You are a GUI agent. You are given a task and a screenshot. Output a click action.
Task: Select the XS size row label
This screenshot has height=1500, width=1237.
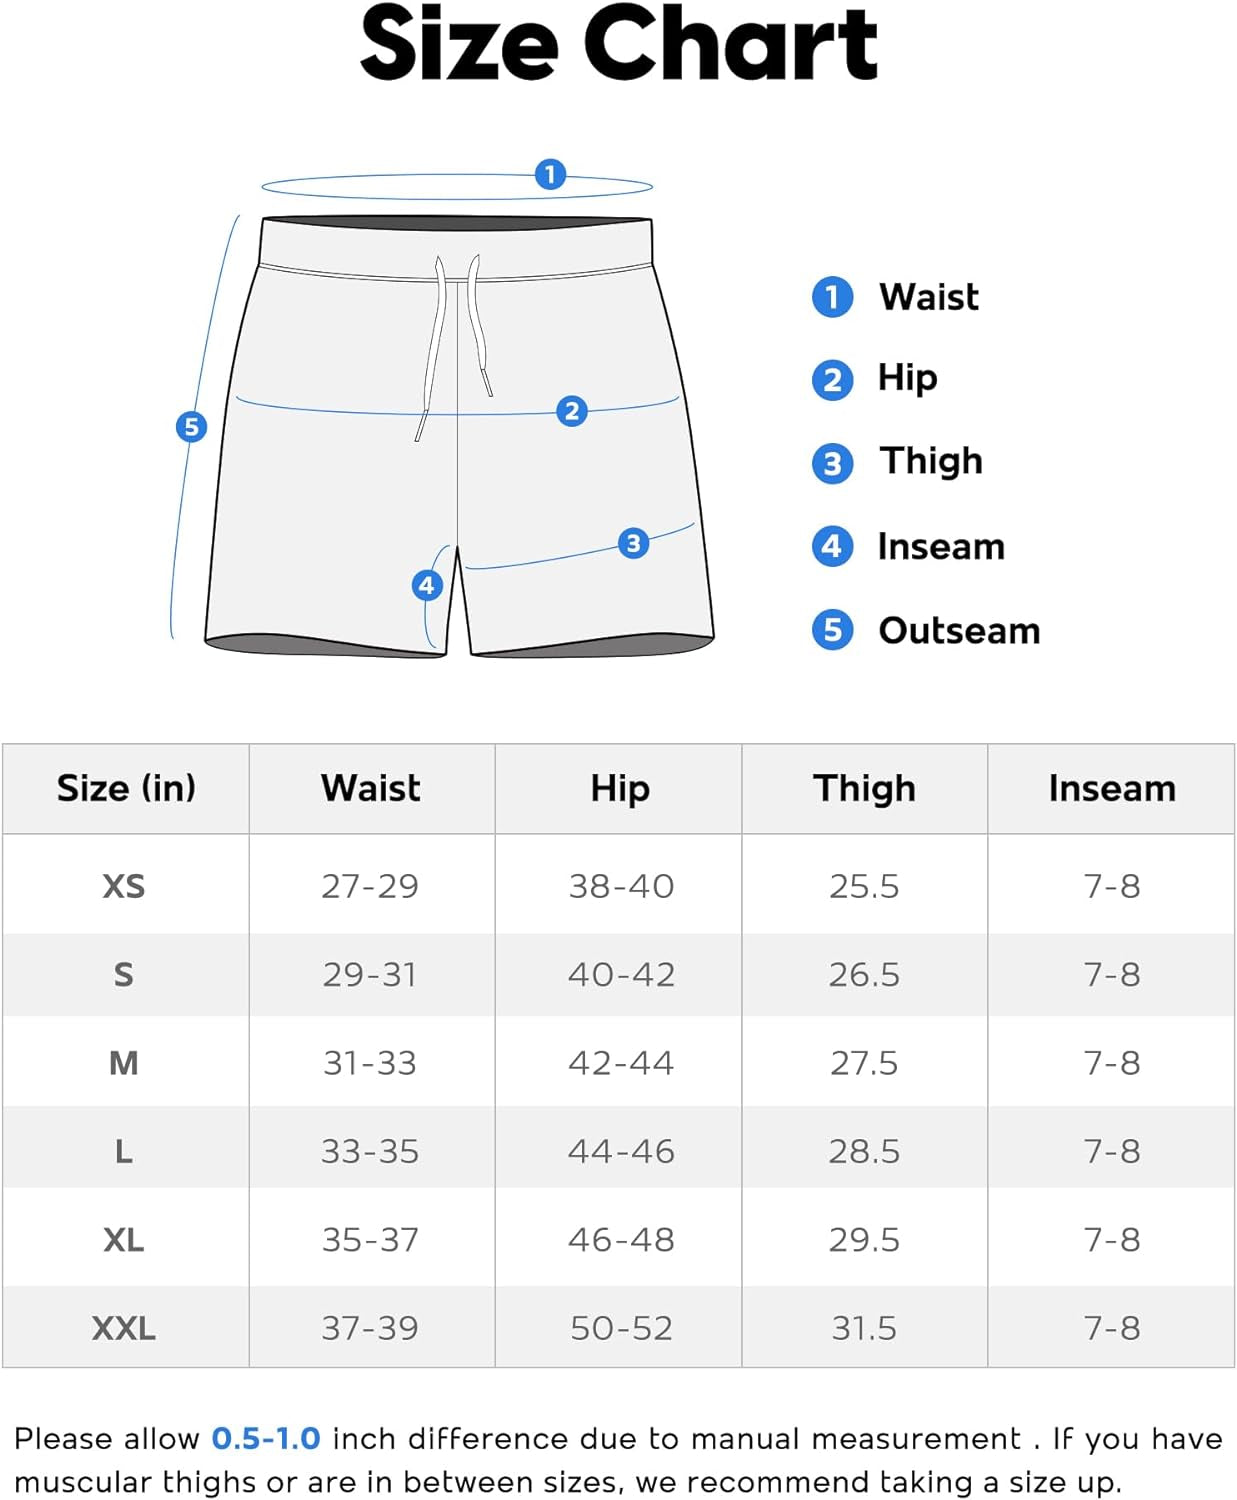[x=124, y=886]
